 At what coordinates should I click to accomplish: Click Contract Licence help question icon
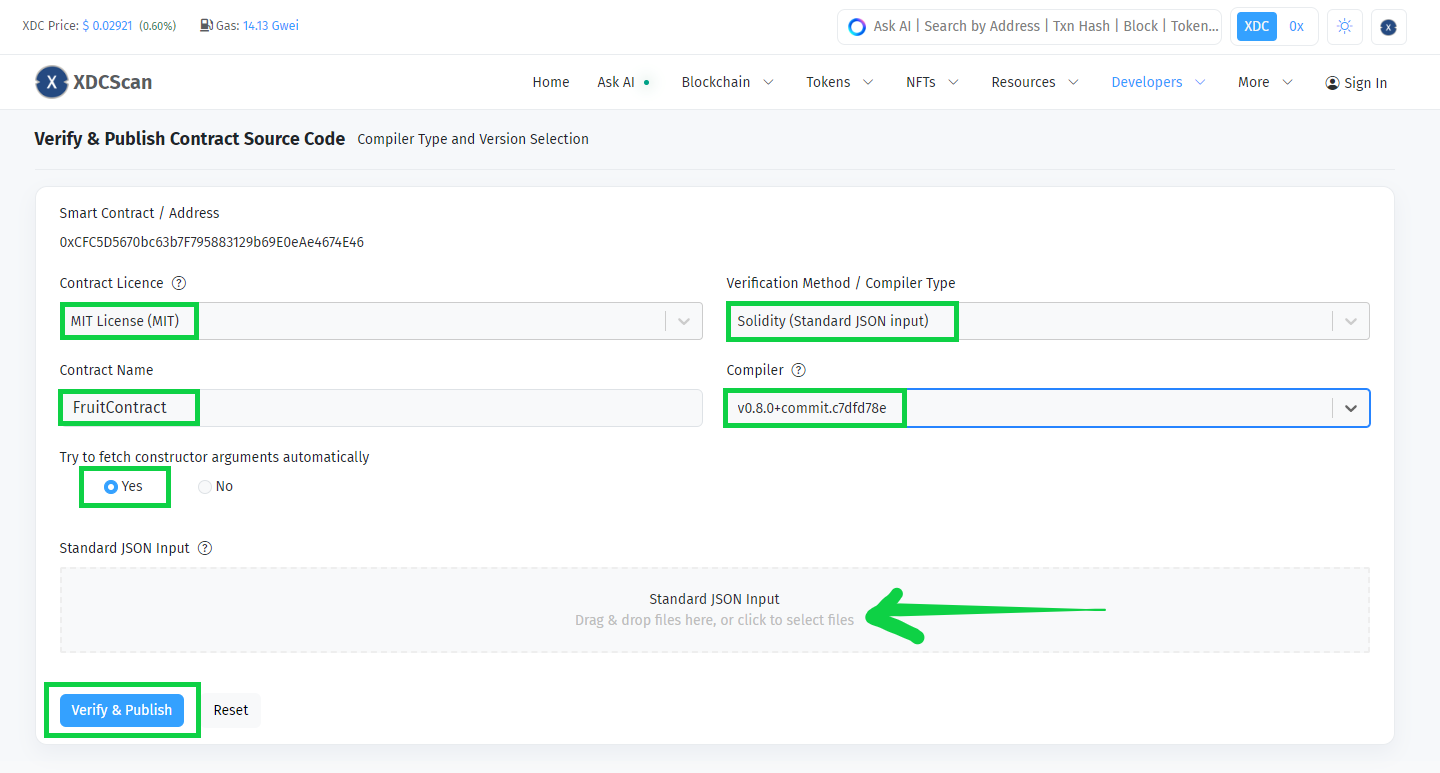pyautogui.click(x=179, y=283)
